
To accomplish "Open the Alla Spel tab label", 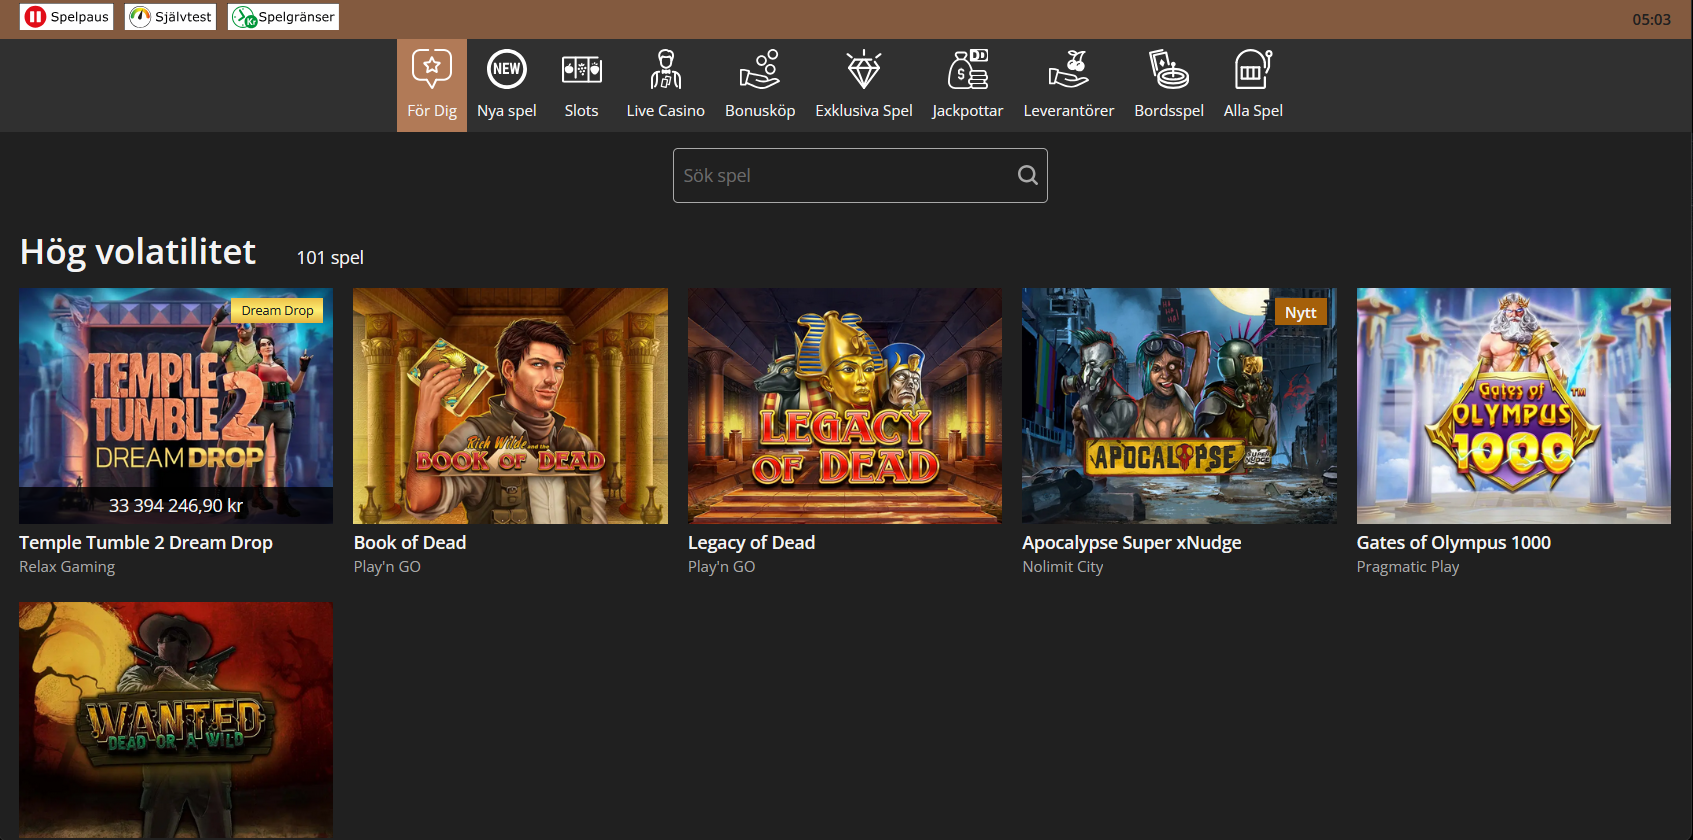I will (1253, 111).
